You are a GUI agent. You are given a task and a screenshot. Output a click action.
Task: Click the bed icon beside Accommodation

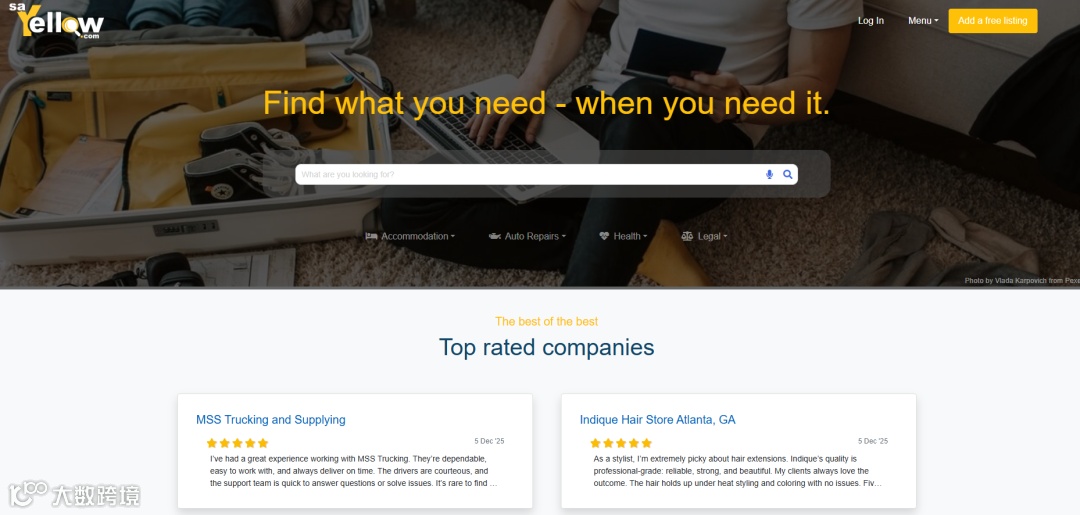pyautogui.click(x=371, y=236)
